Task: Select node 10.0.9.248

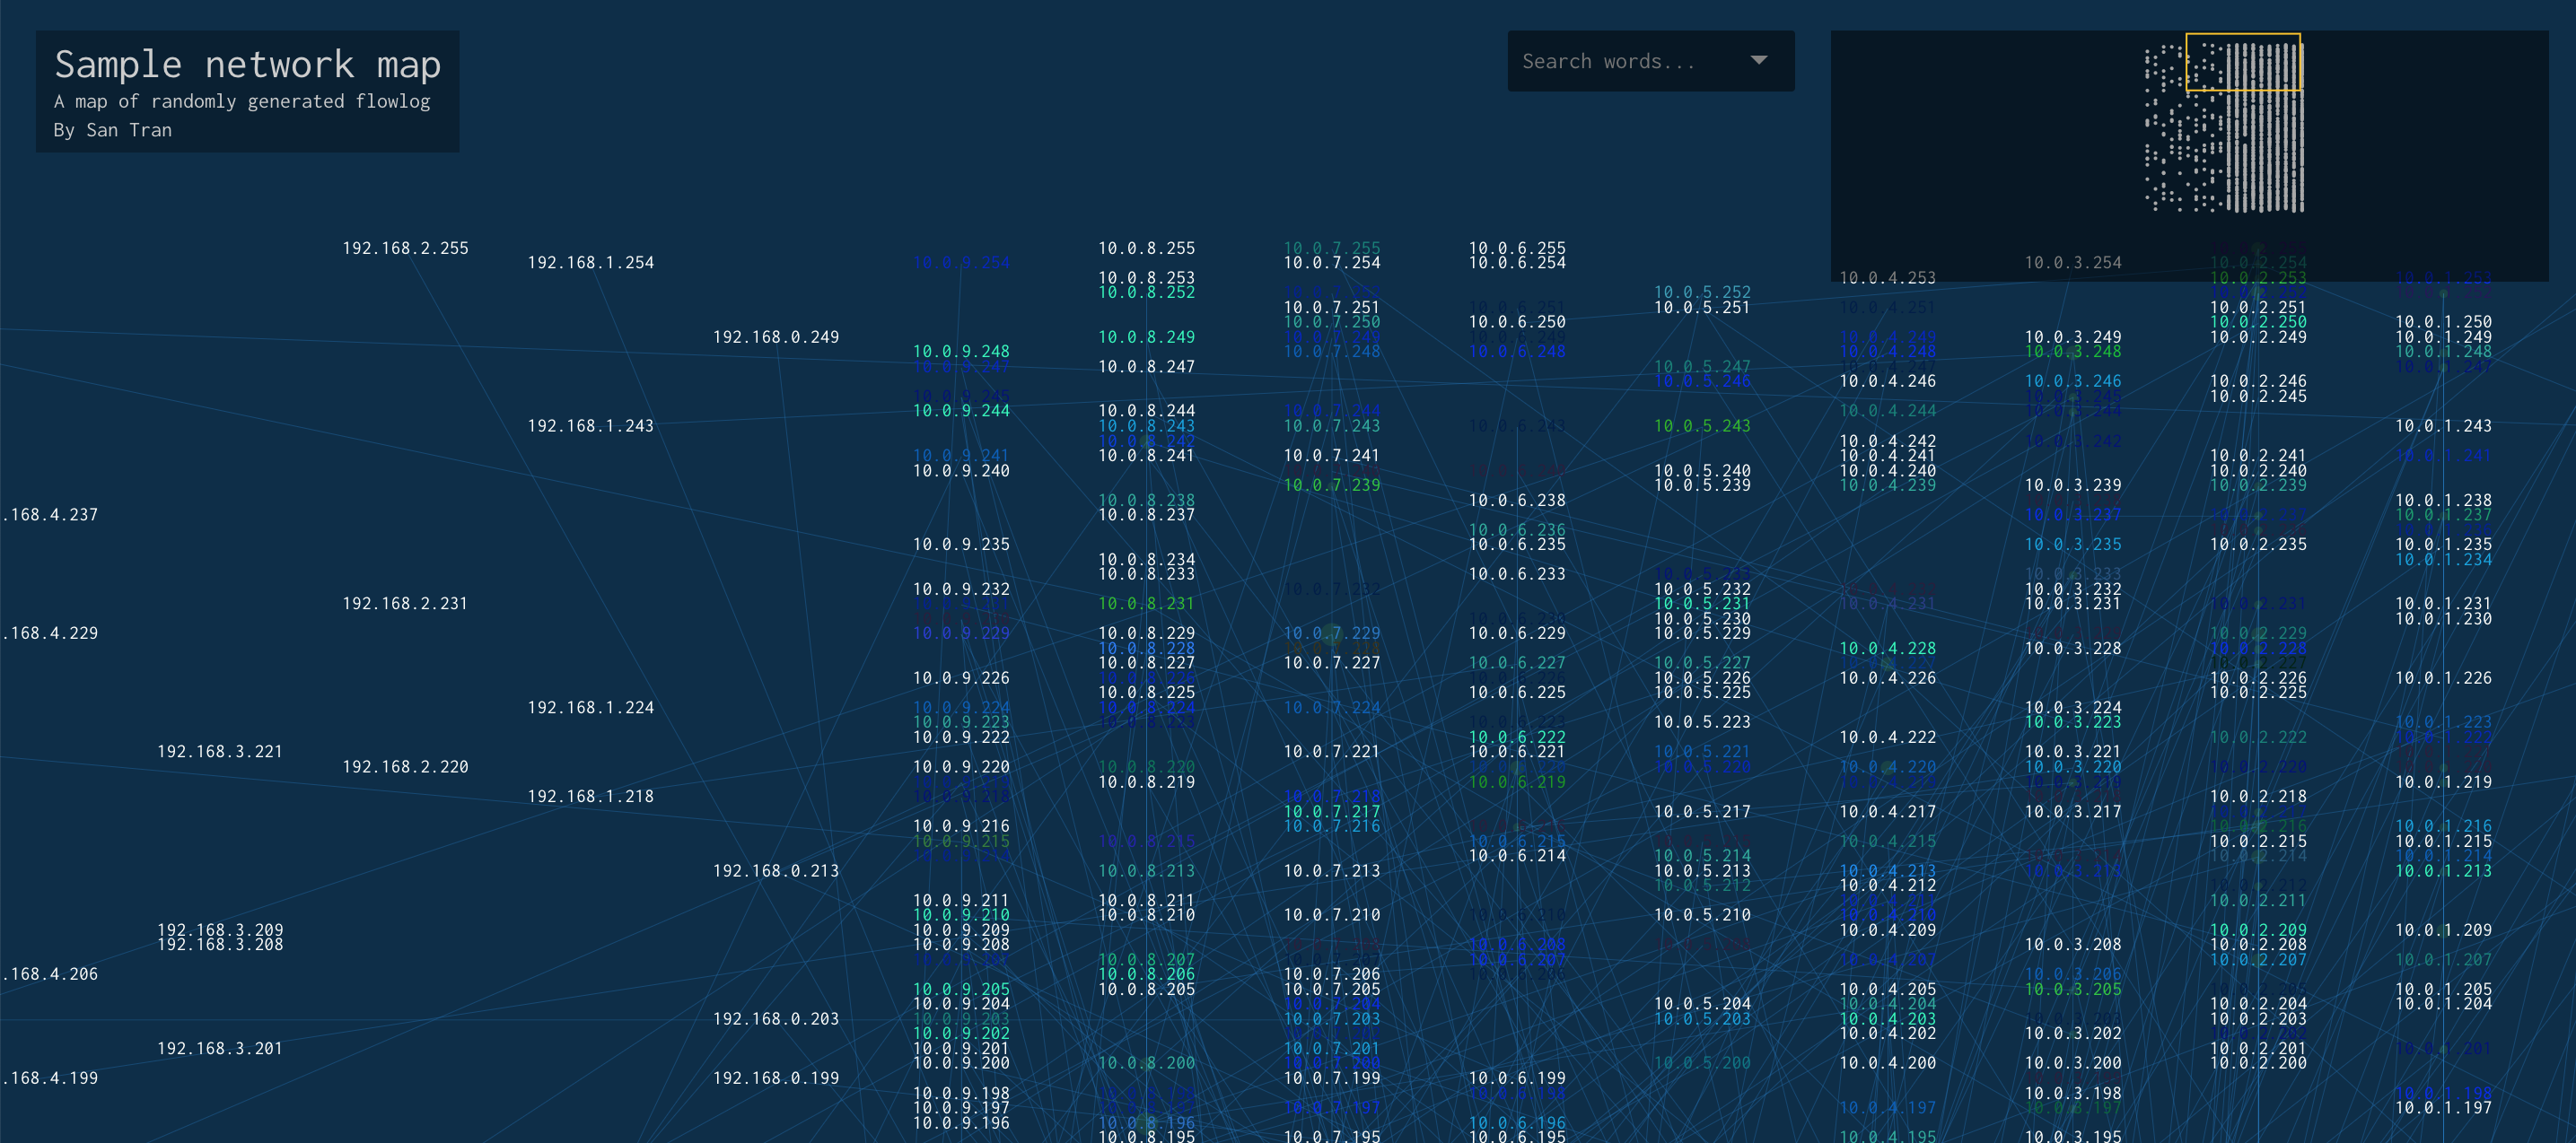Action: pyautogui.click(x=960, y=352)
